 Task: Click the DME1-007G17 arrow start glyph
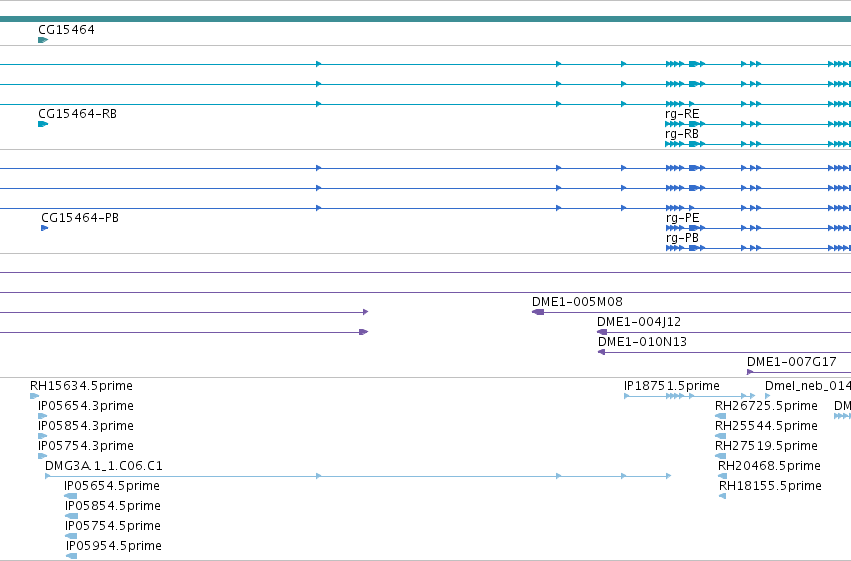(x=750, y=372)
